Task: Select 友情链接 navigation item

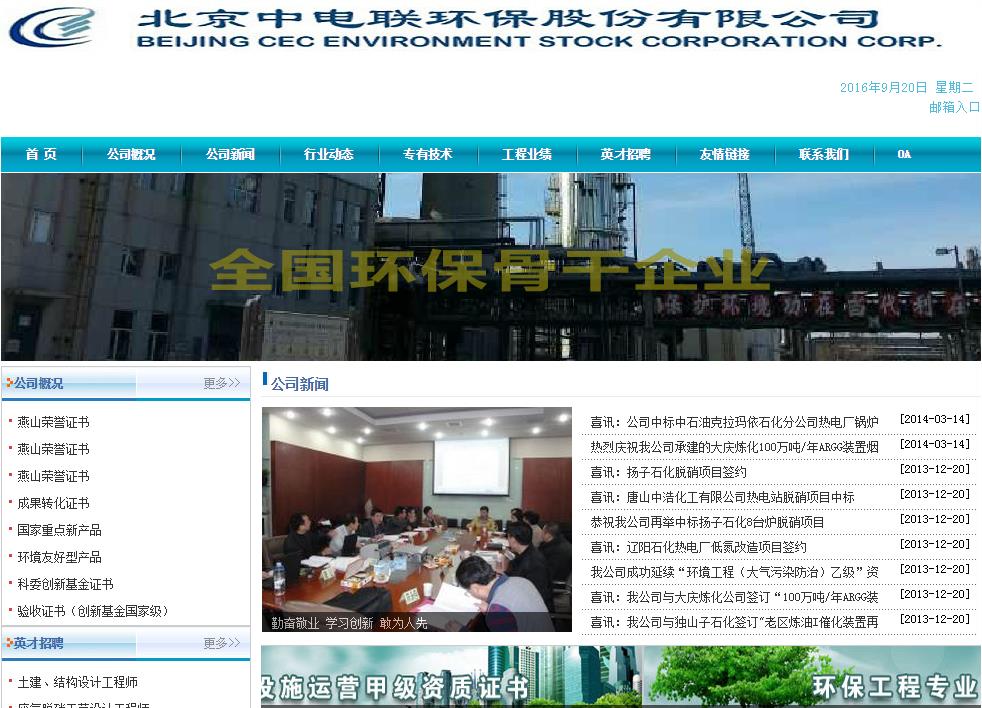Action: coord(725,154)
